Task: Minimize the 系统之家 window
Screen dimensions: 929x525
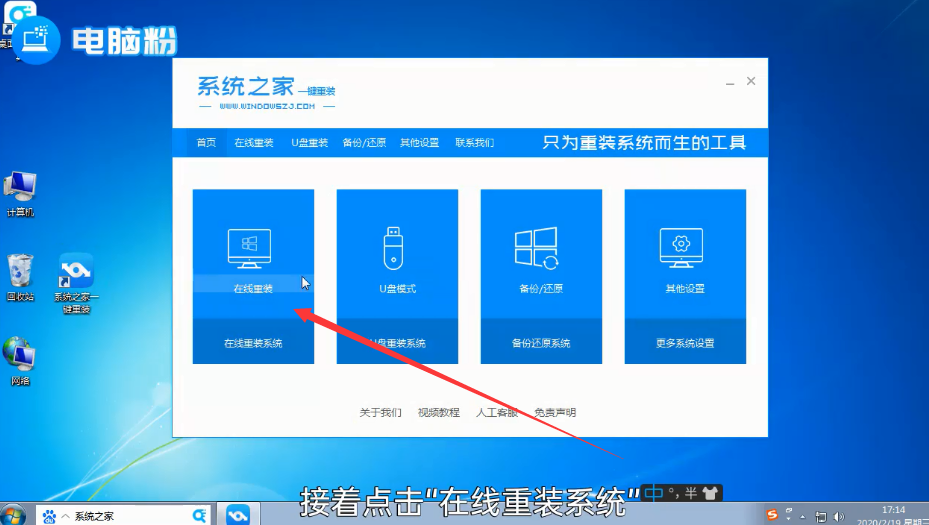Action: coord(730,82)
